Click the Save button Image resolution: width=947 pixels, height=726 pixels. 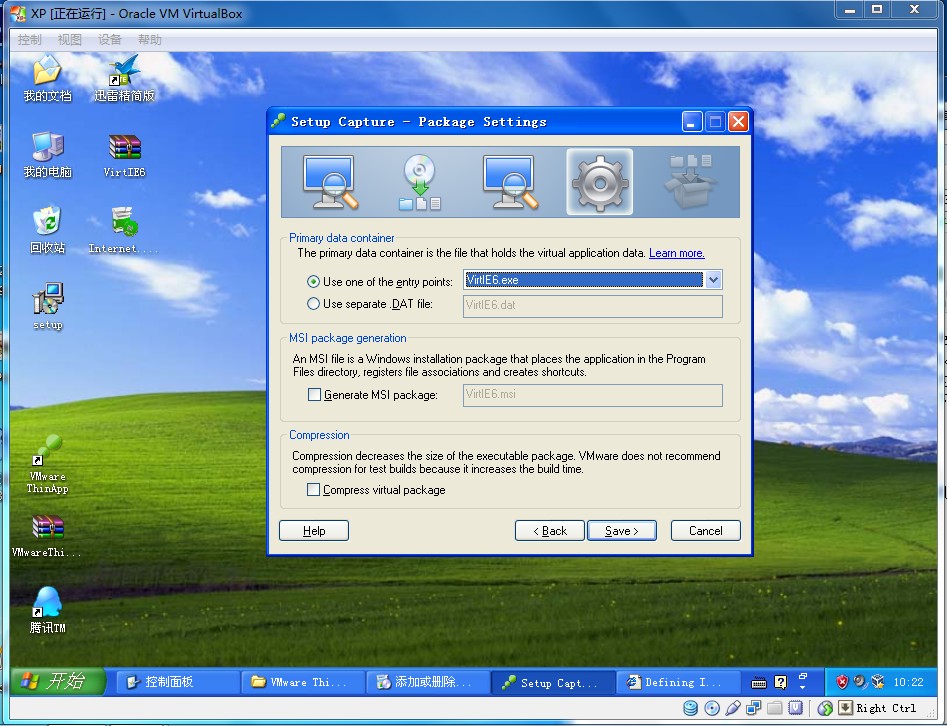tap(621, 530)
